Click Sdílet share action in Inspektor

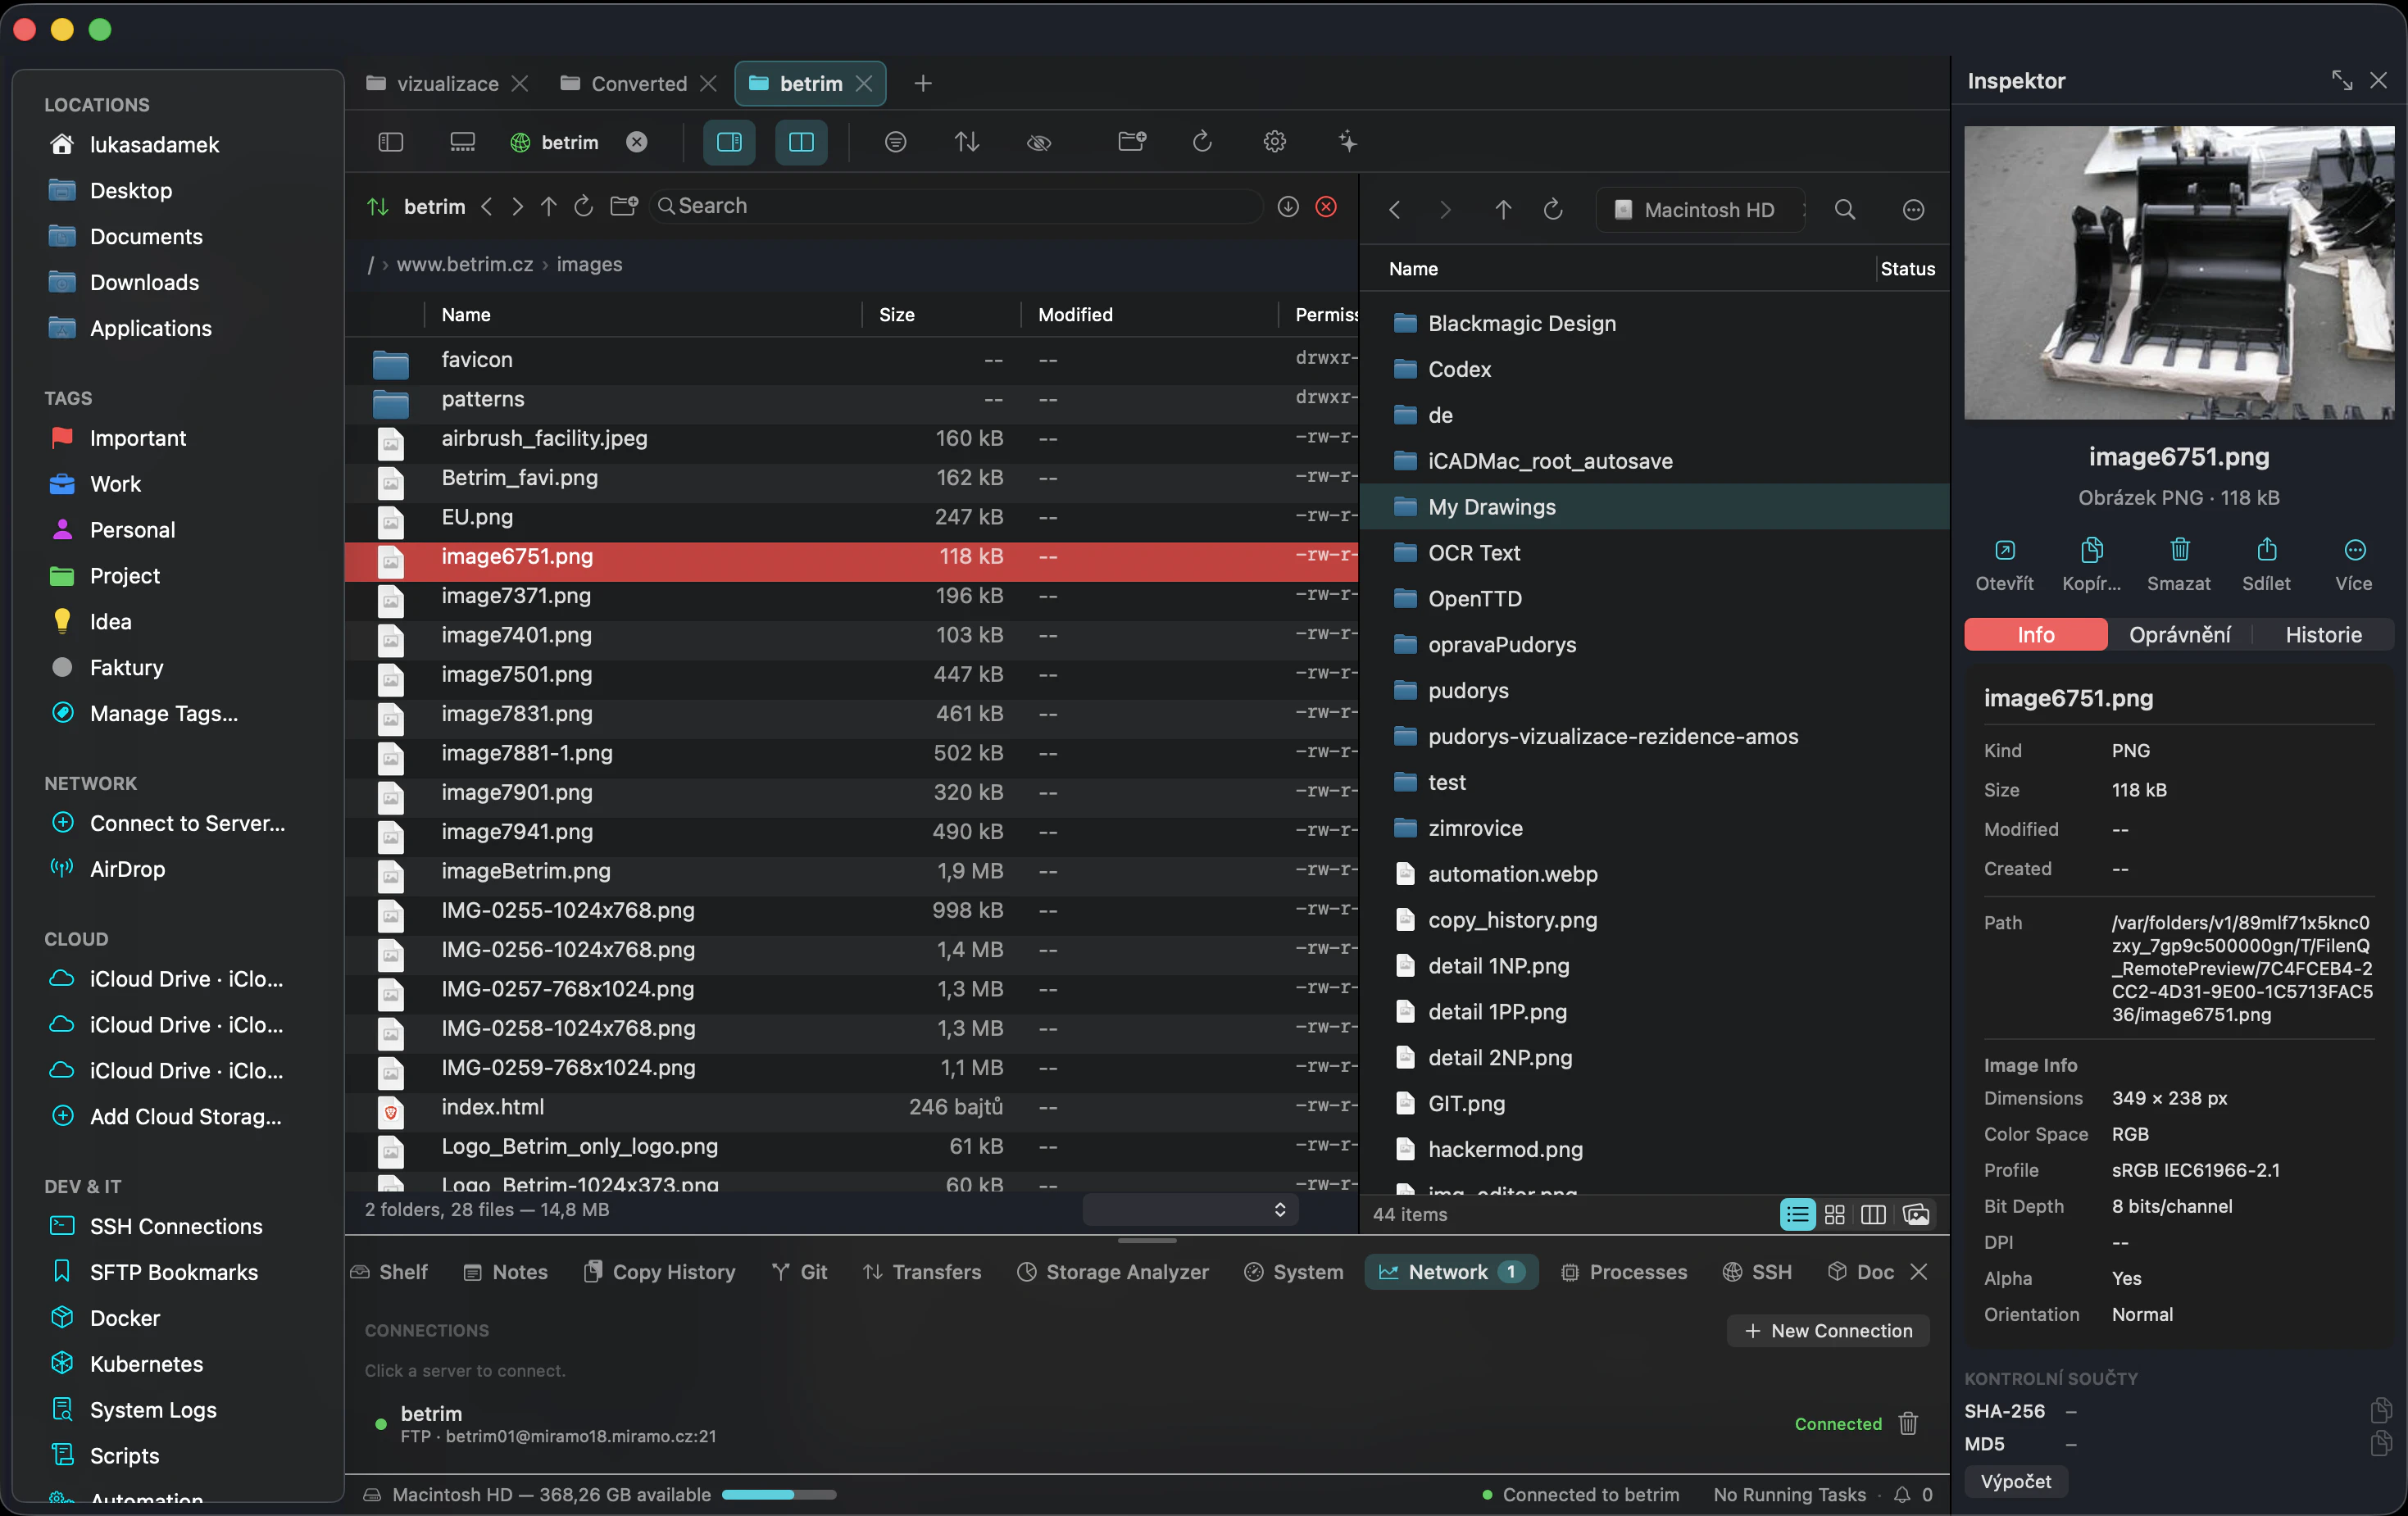click(x=2266, y=565)
